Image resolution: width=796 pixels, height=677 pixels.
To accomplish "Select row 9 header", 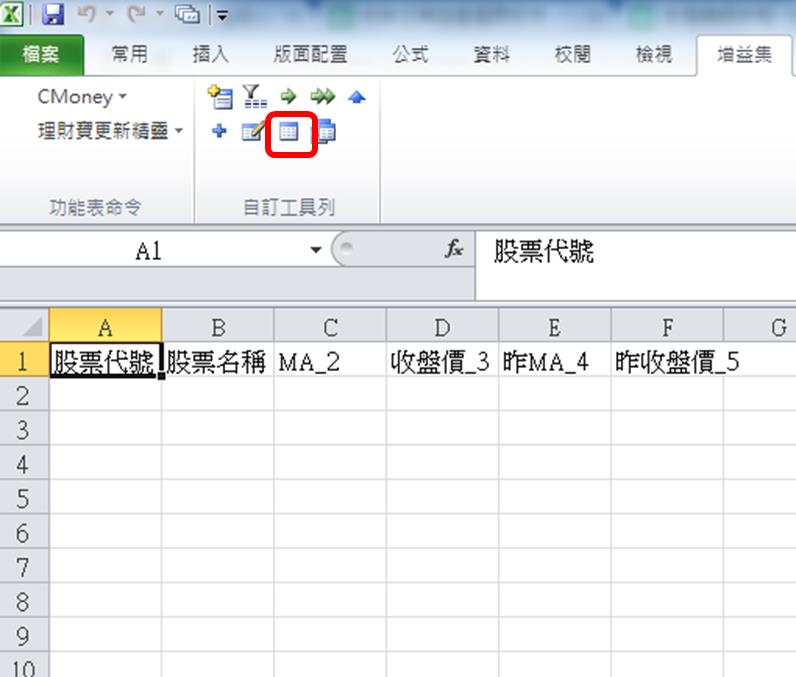I will [x=24, y=636].
